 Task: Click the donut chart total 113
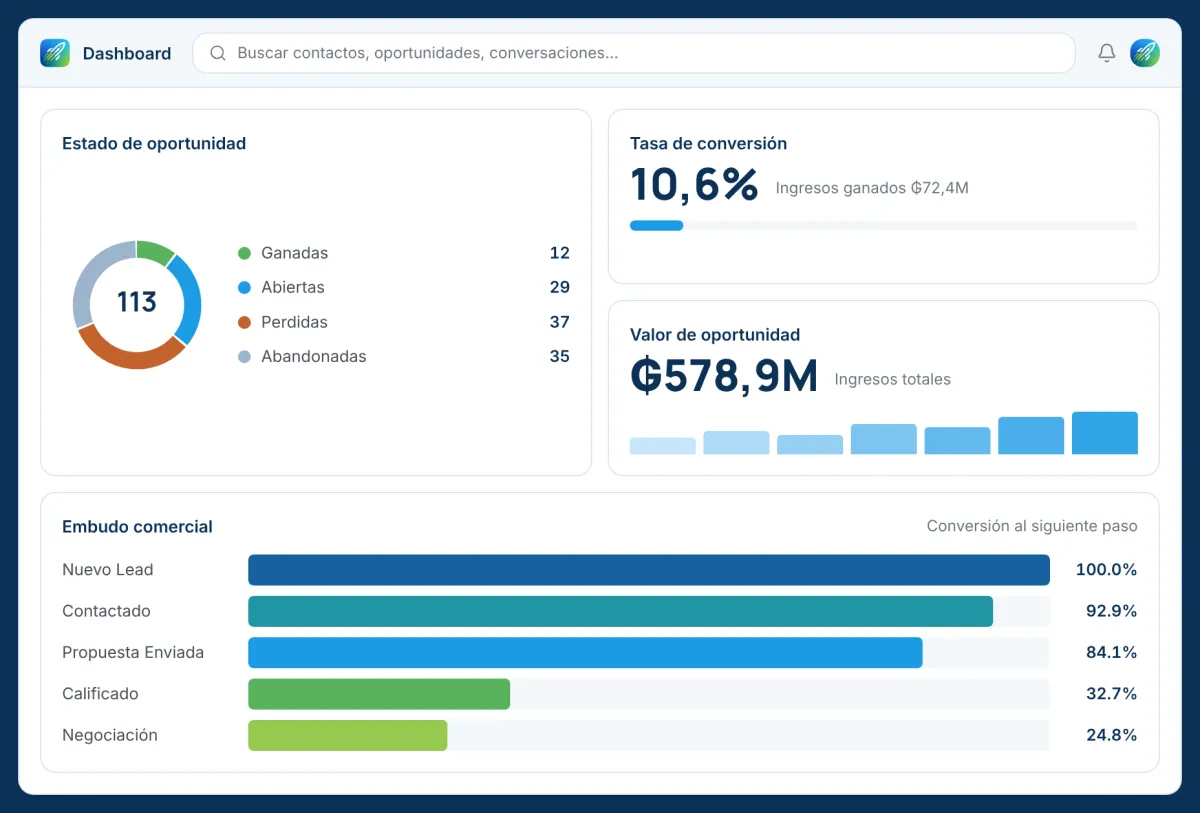point(137,302)
